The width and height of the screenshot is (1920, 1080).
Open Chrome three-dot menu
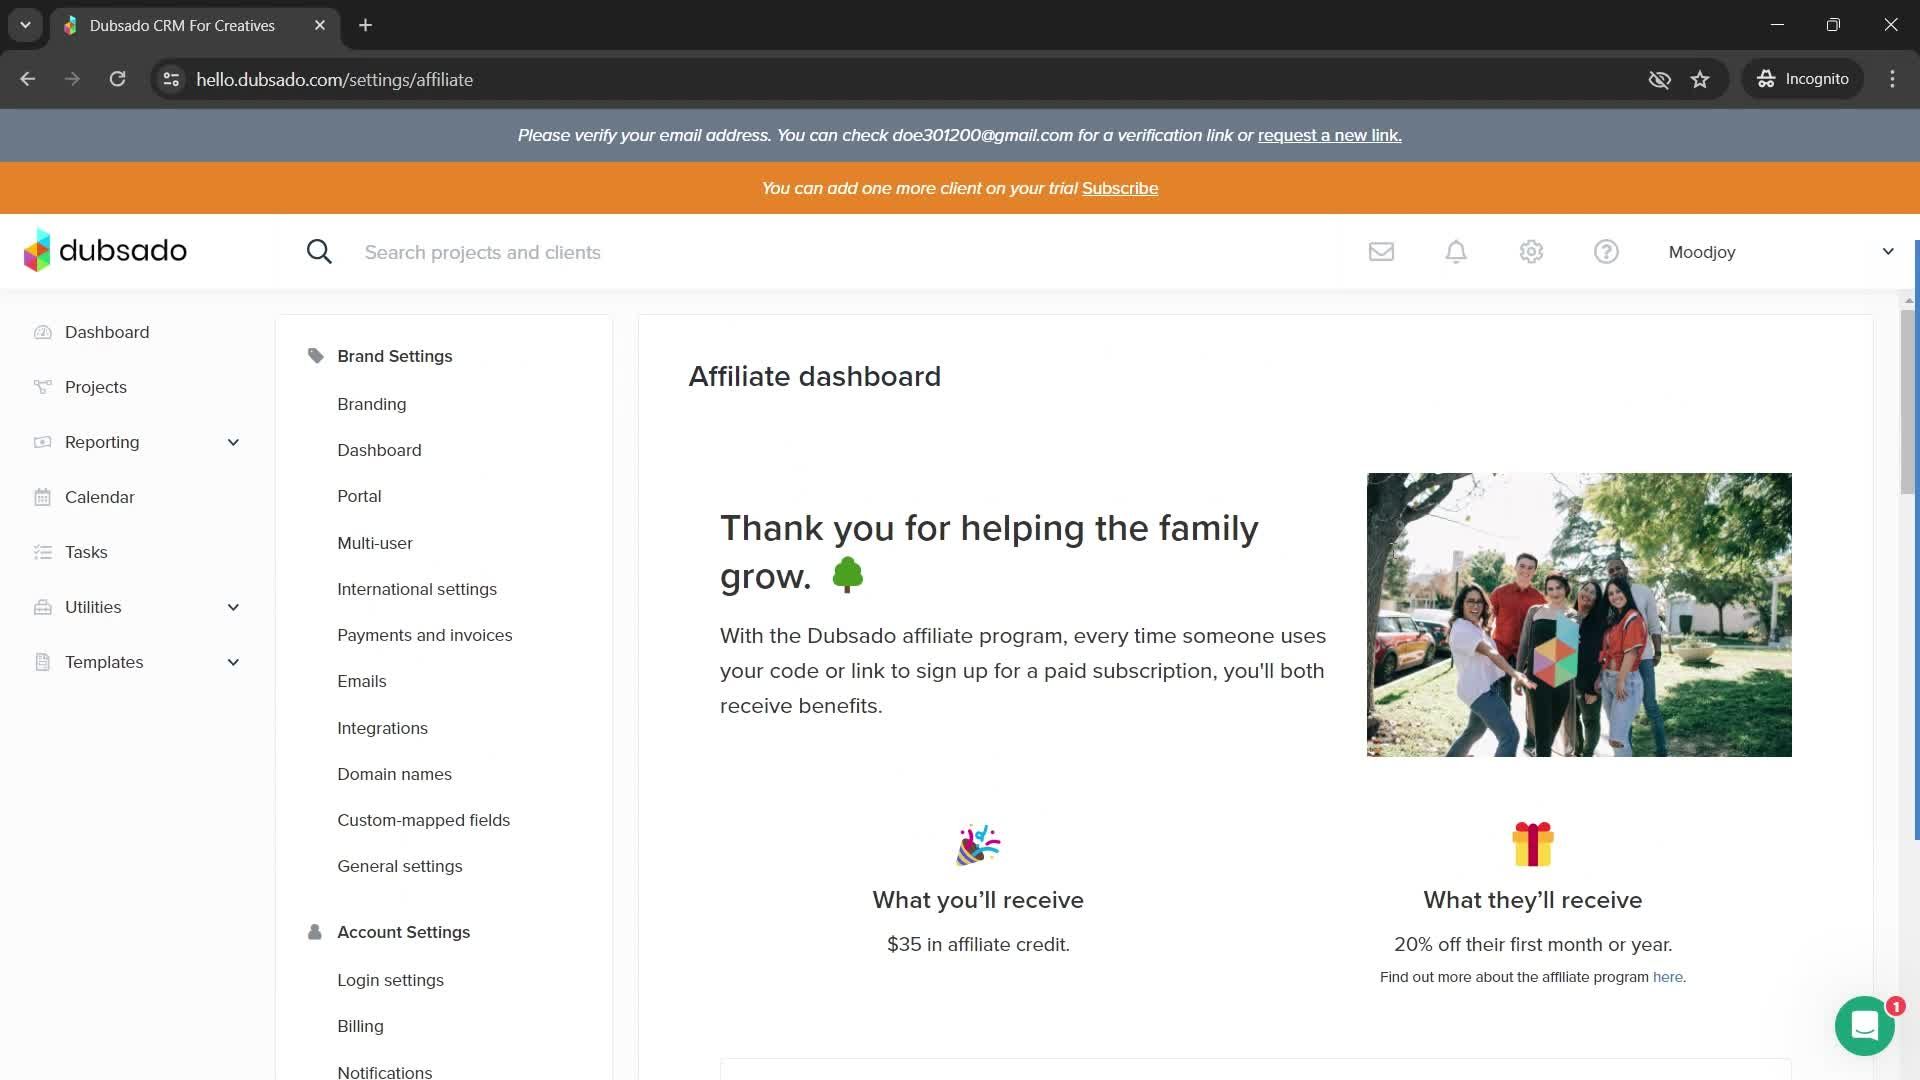(x=1892, y=79)
